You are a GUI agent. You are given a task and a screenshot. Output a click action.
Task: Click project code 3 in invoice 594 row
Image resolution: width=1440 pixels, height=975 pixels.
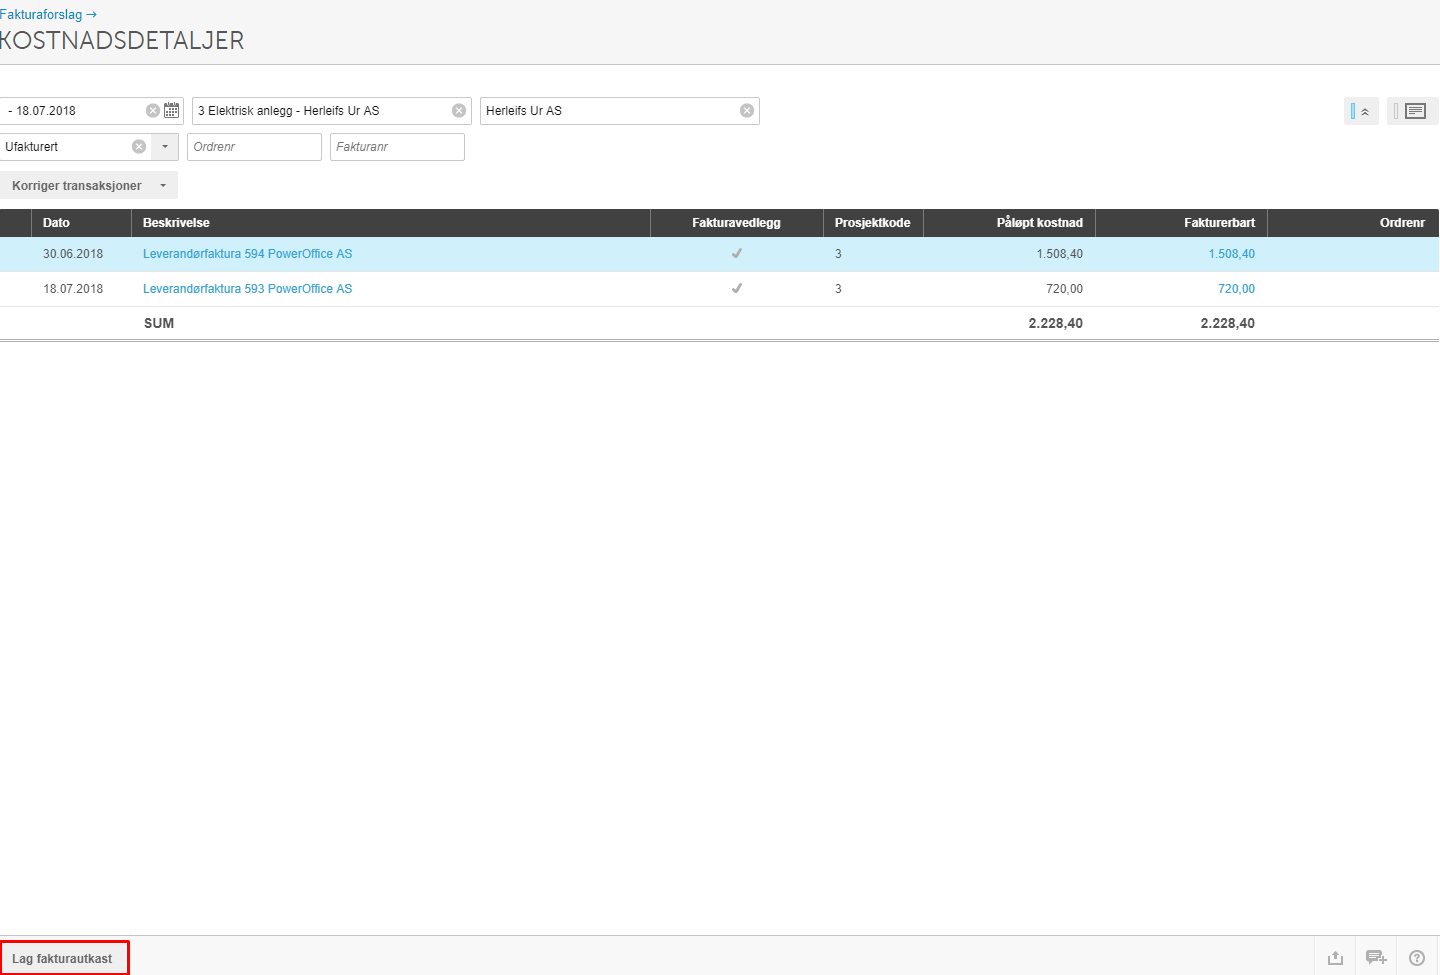click(838, 254)
